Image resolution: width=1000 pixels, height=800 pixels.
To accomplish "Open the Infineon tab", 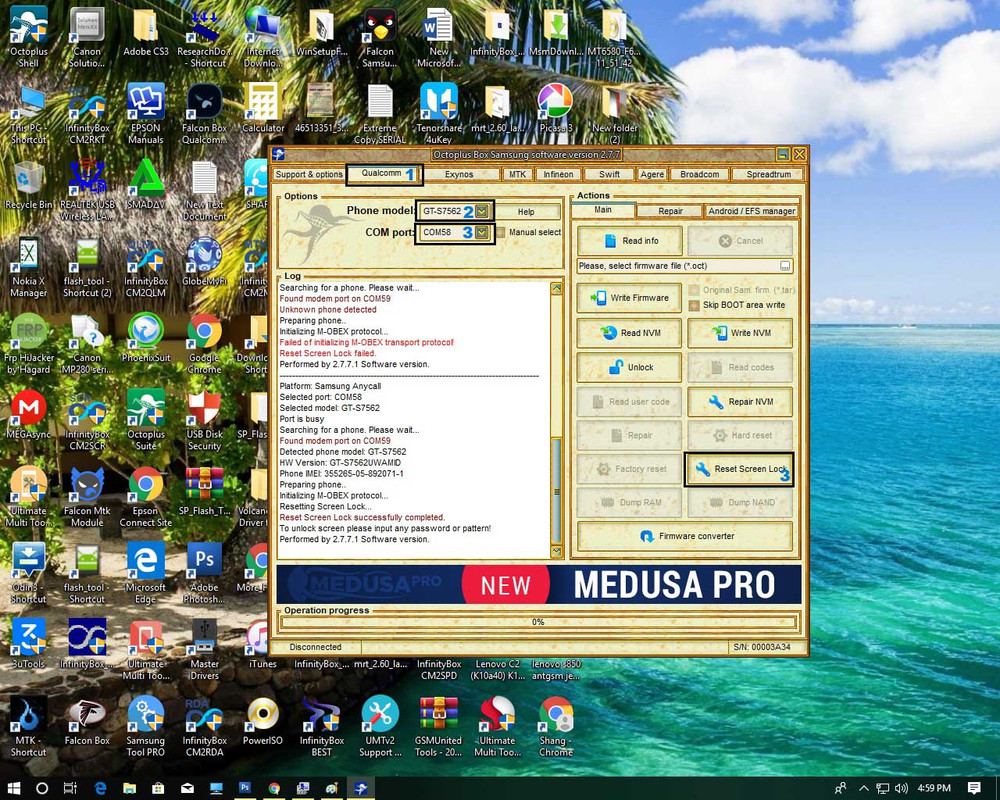I will (x=558, y=174).
